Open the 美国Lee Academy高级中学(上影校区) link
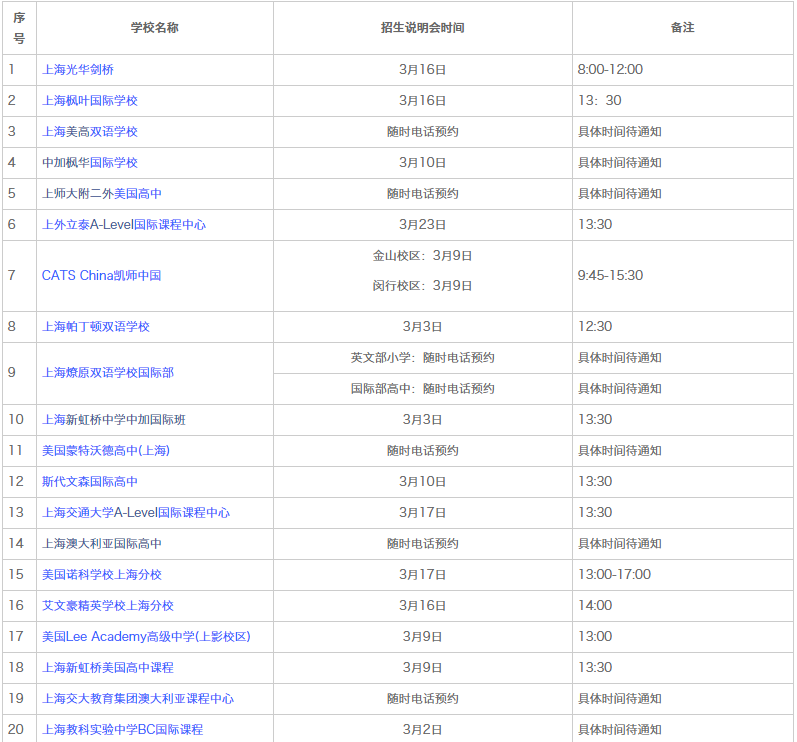Viewport: 797px width, 742px height. [146, 636]
